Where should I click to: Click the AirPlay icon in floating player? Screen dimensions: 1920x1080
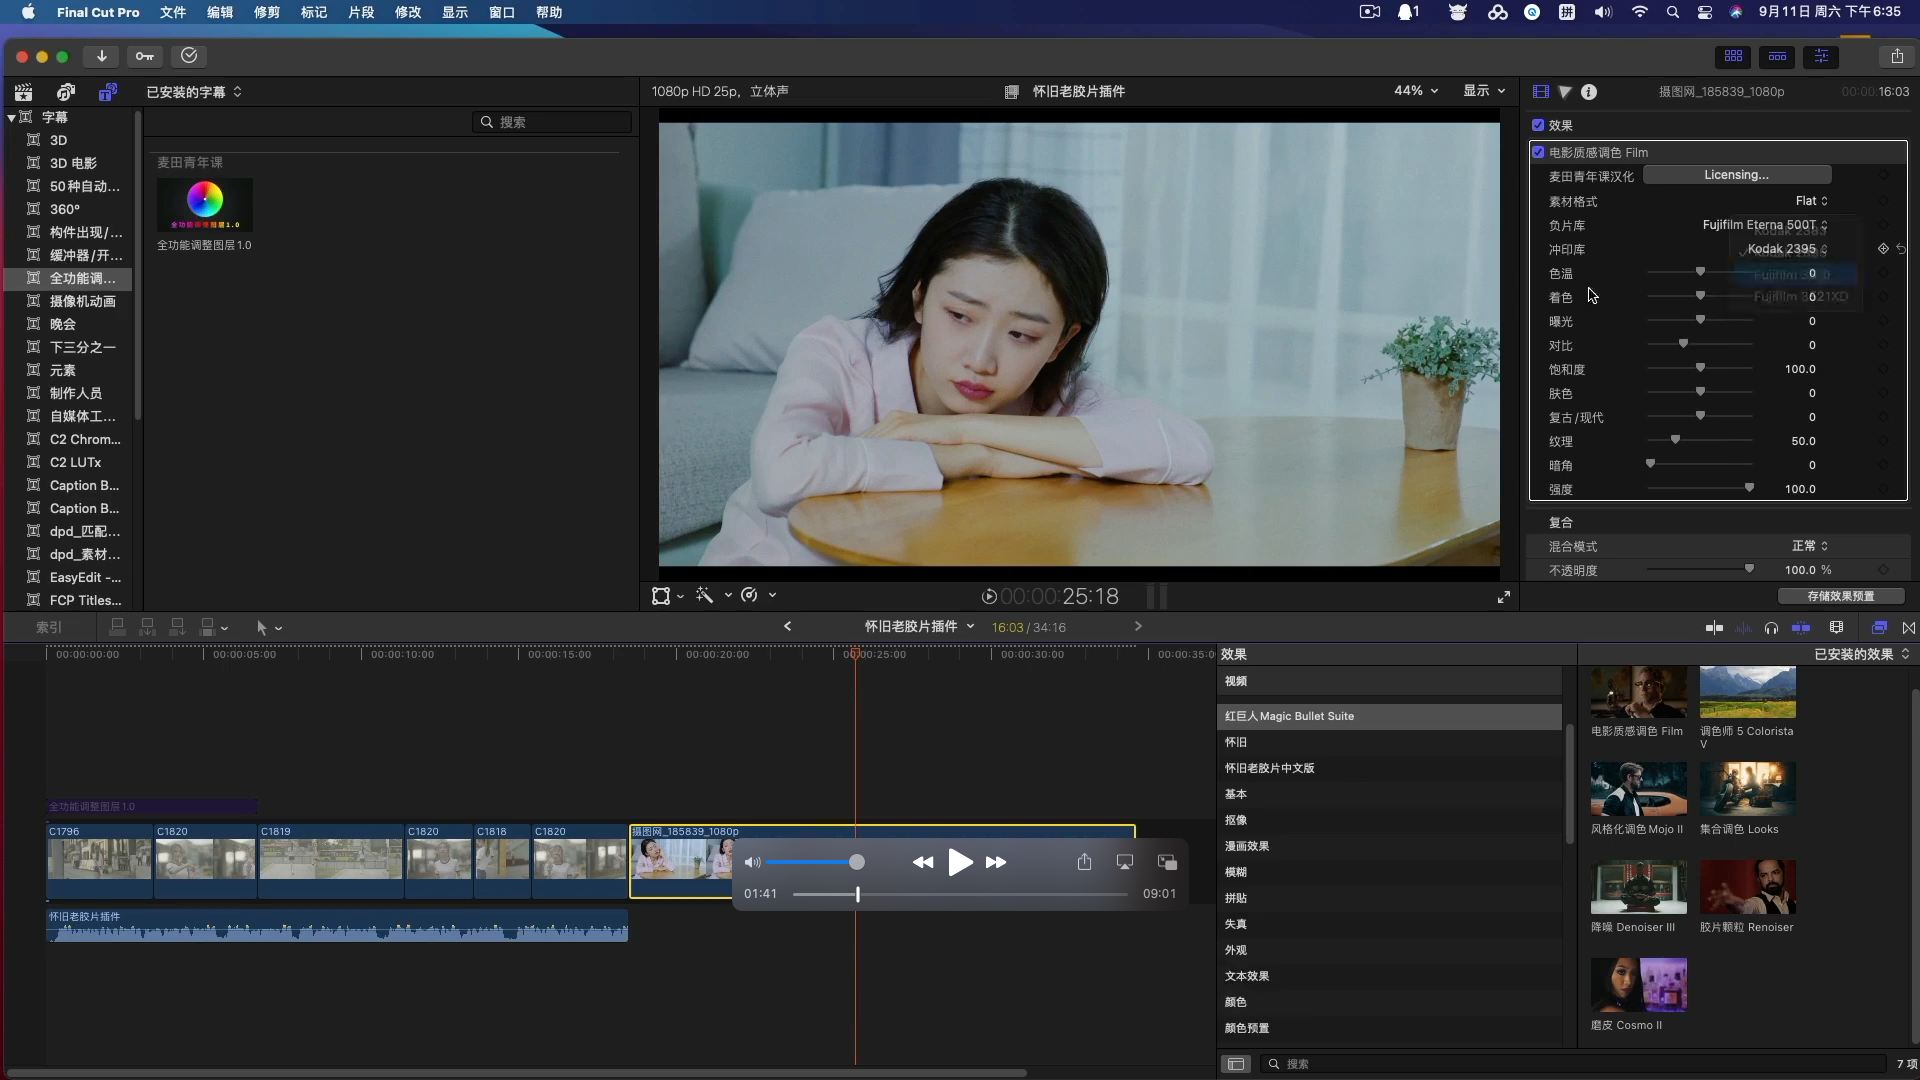[1125, 862]
